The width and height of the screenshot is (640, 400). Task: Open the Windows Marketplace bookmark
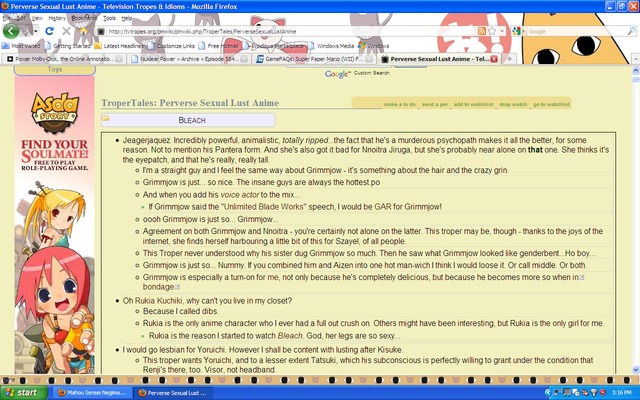click(273, 46)
